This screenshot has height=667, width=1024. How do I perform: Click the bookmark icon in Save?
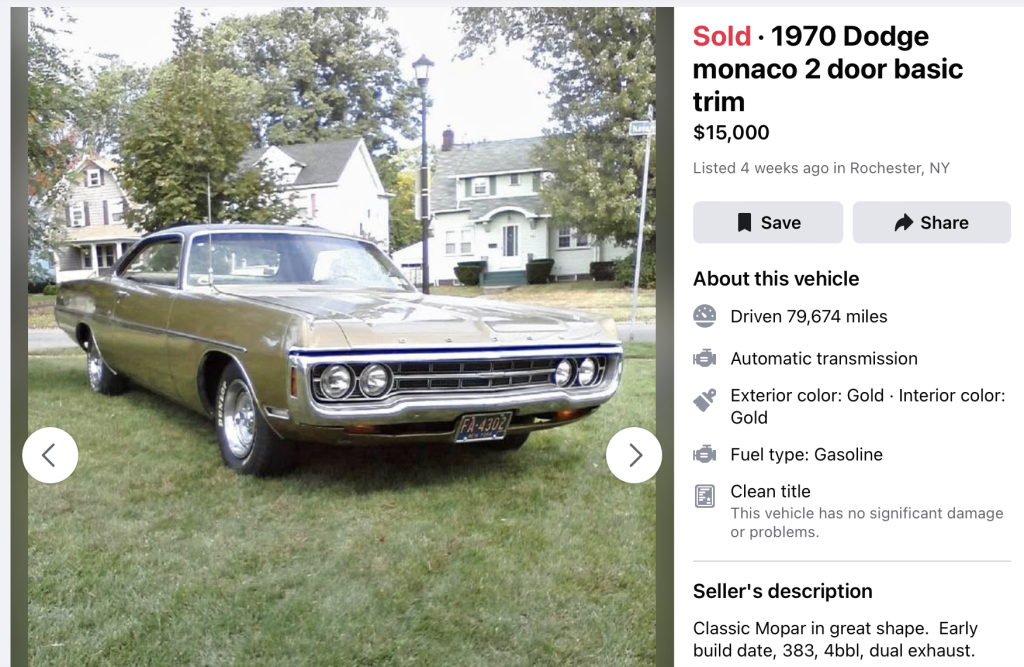coord(744,222)
